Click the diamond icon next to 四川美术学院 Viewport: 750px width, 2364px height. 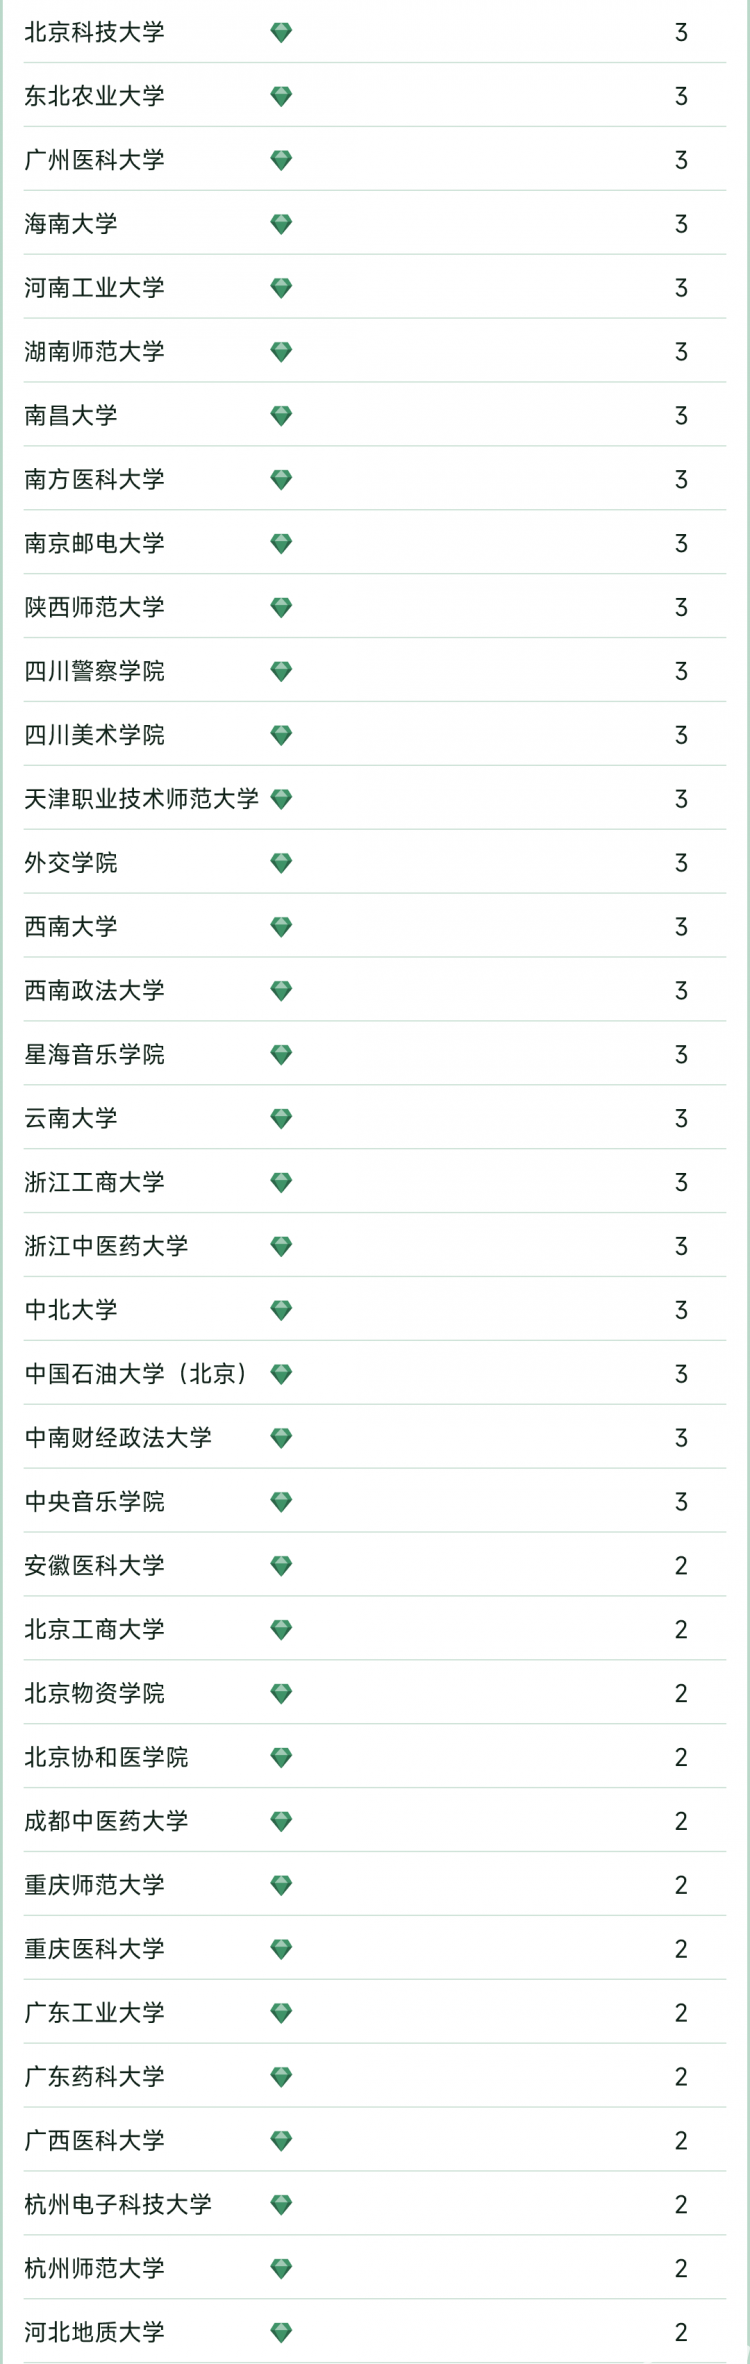point(281,736)
